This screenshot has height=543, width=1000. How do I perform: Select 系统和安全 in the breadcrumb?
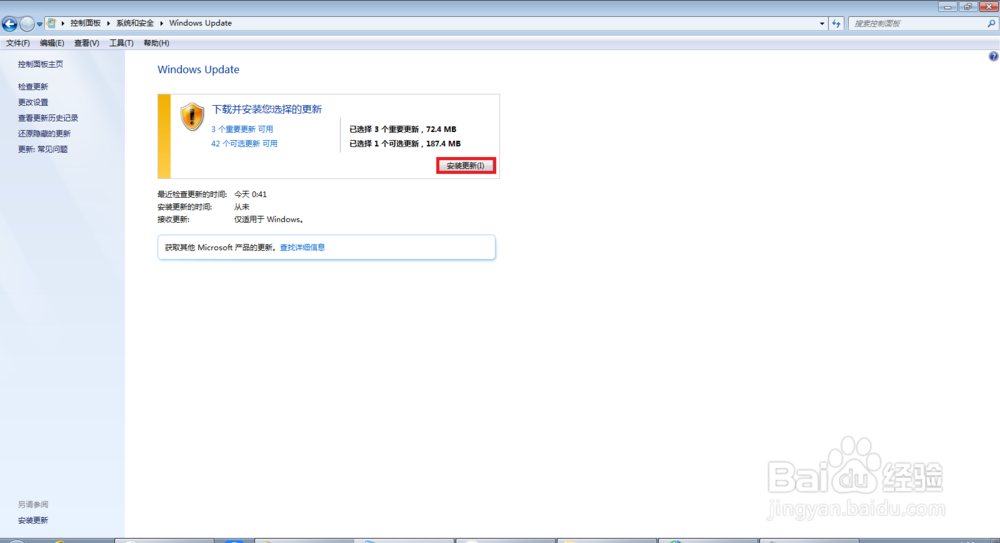(x=135, y=23)
